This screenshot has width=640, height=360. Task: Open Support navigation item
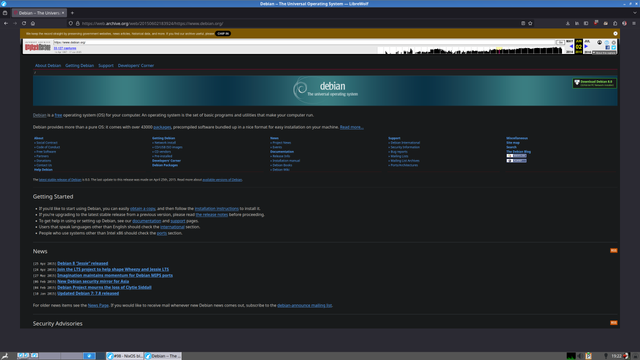coord(106,65)
